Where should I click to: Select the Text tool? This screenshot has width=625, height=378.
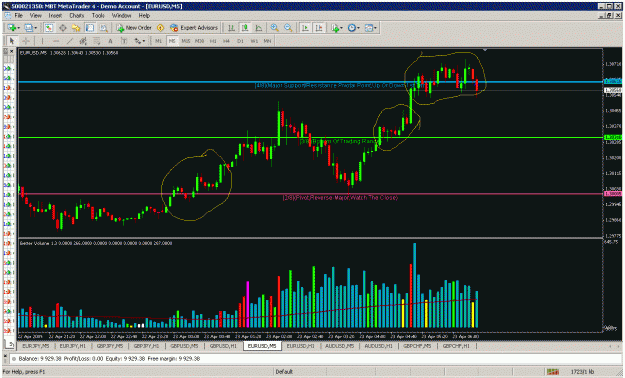pyautogui.click(x=110, y=41)
